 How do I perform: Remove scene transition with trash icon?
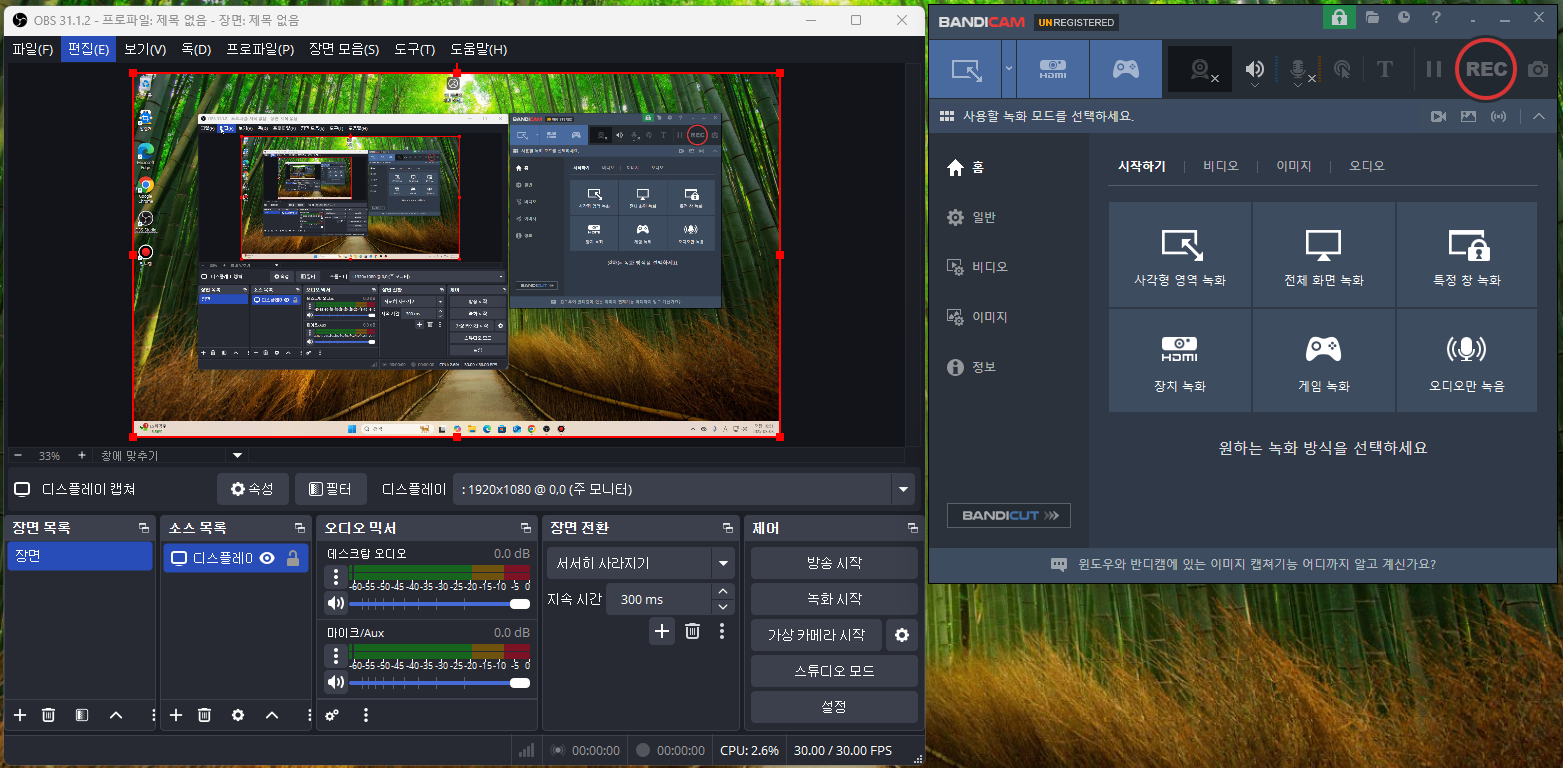point(692,631)
